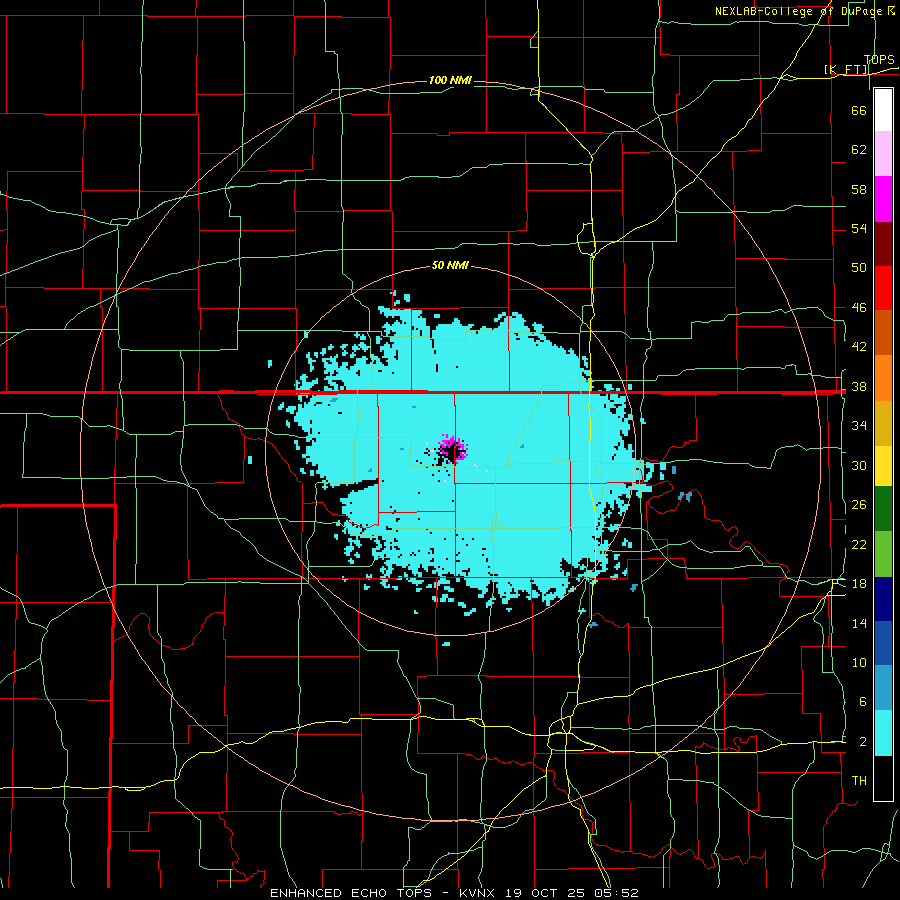This screenshot has width=900, height=900.
Task: Click the 30 value on the legend scale
Action: point(859,465)
